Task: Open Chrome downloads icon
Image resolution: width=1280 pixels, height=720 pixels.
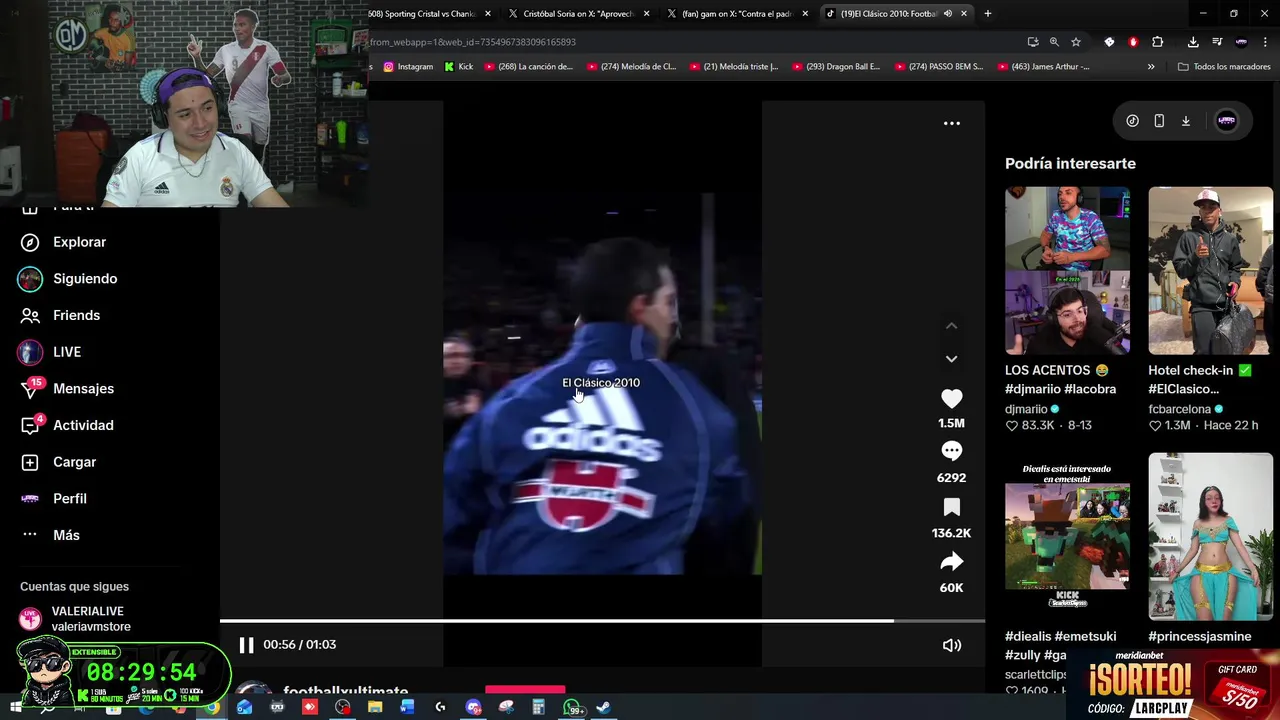Action: tap(1193, 42)
